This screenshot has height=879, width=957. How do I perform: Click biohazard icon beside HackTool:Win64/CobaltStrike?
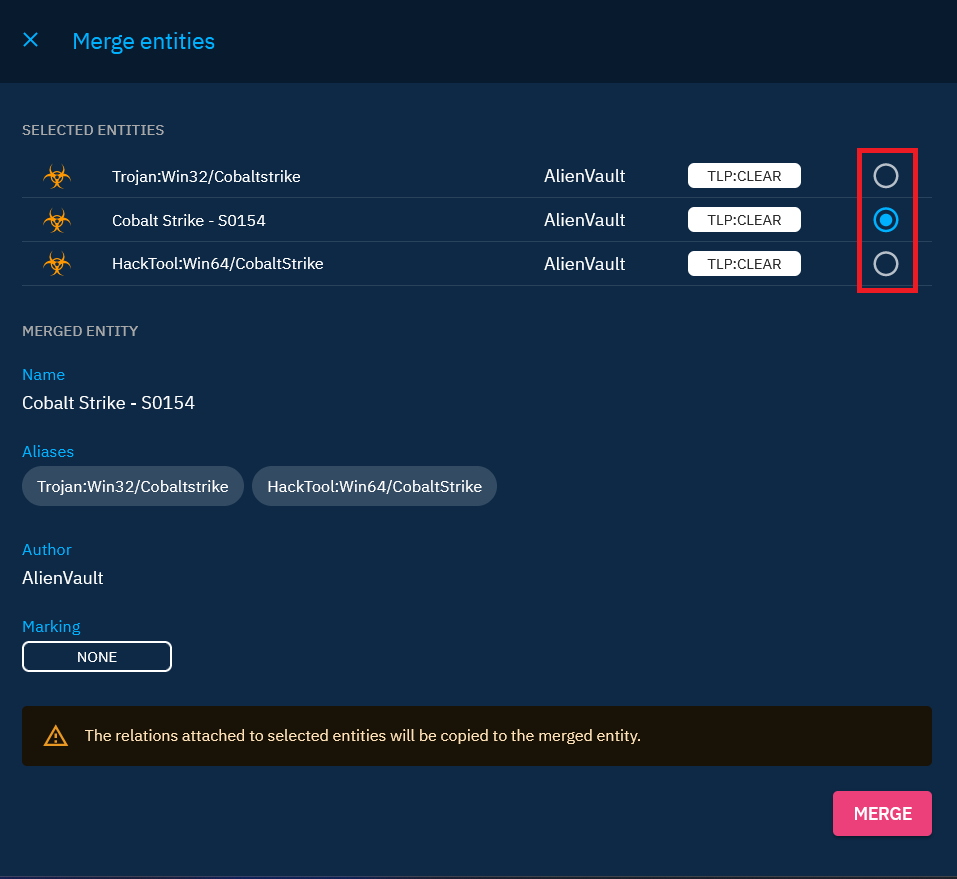click(x=57, y=264)
